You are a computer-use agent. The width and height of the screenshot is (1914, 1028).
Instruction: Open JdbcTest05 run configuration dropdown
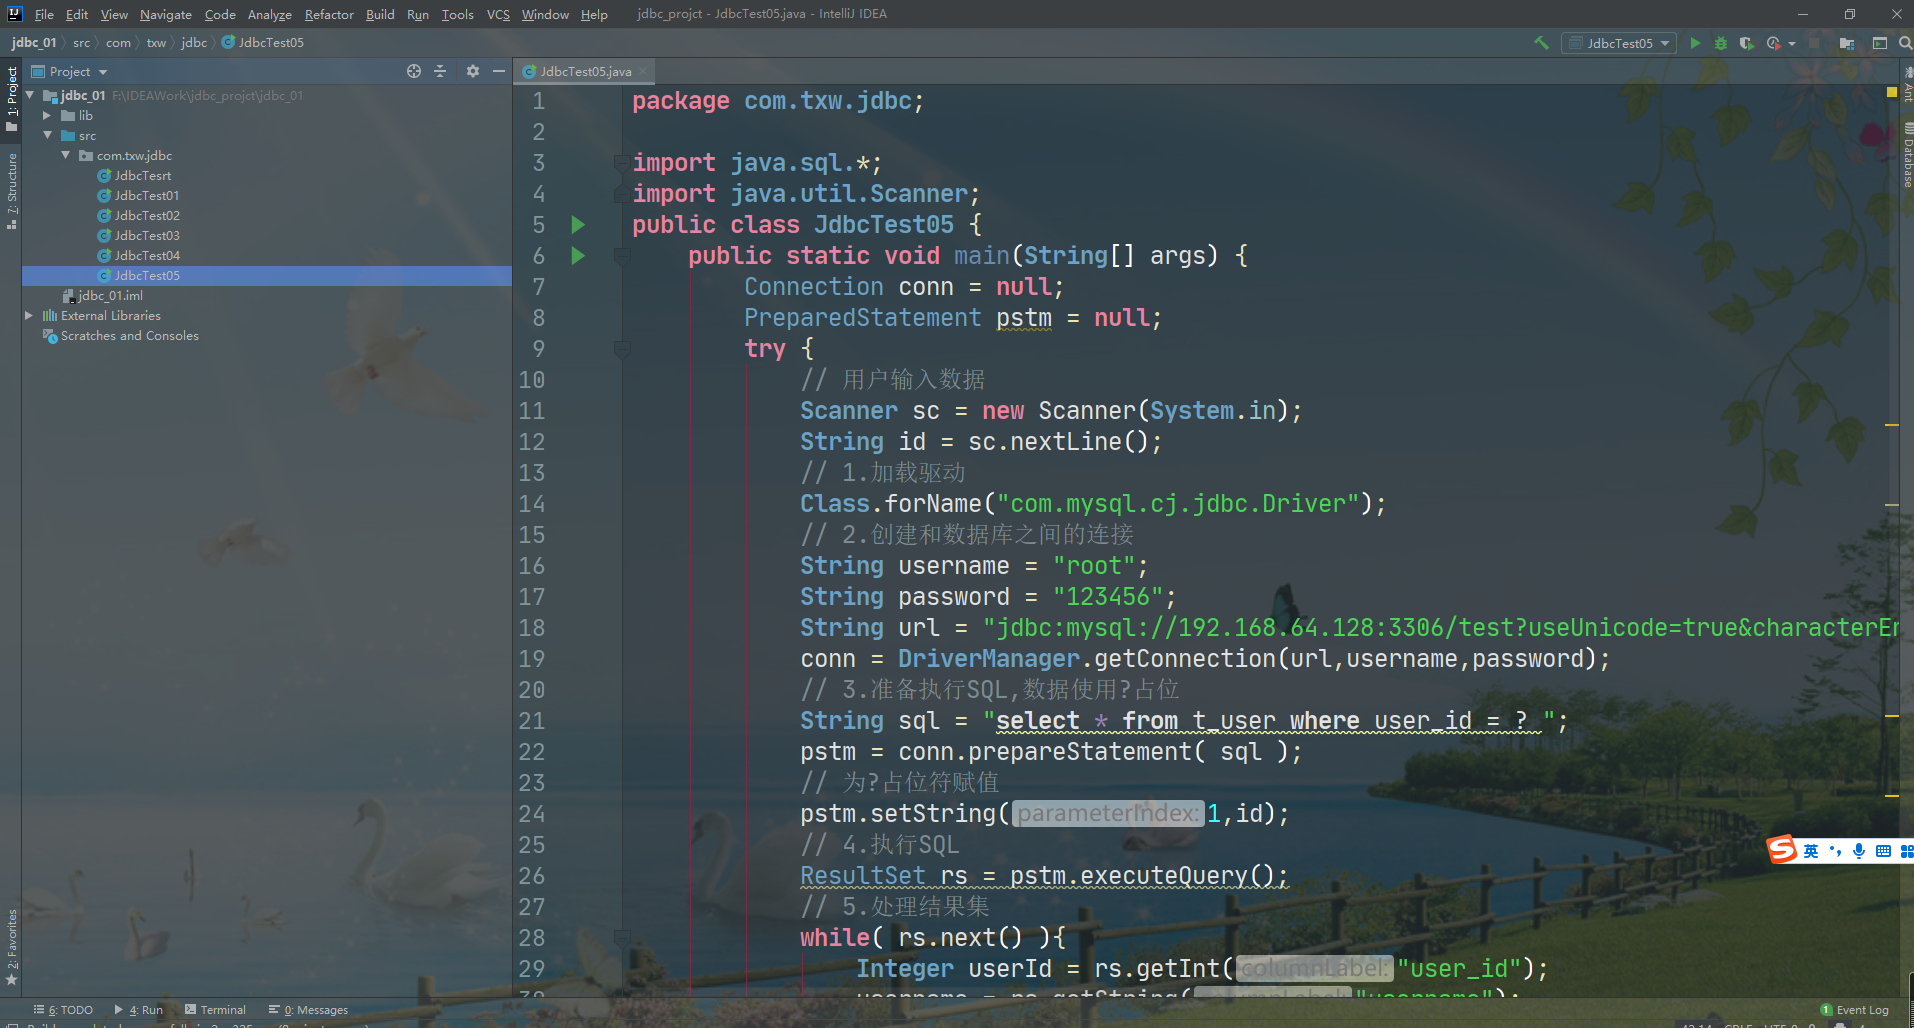[1619, 43]
